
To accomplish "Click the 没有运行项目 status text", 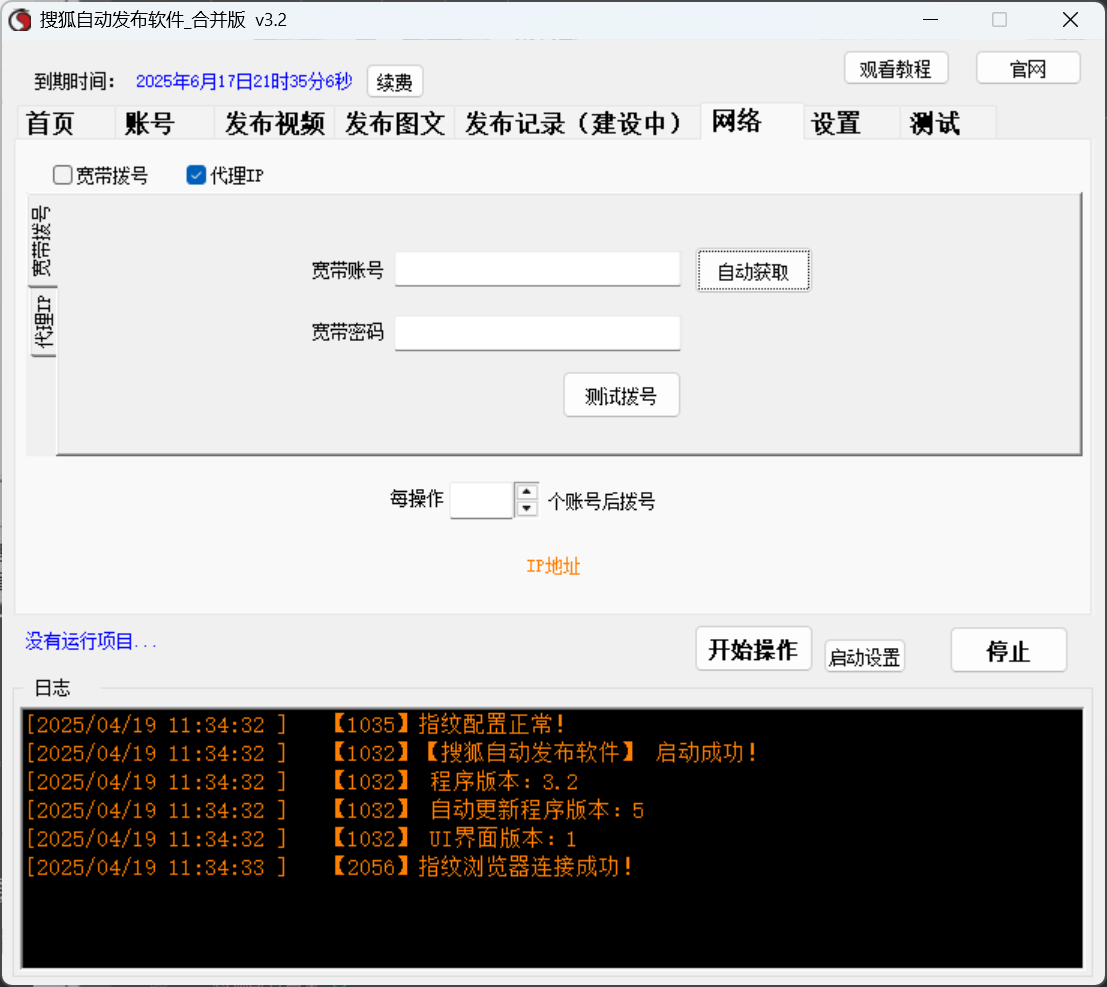I will click(x=90, y=641).
